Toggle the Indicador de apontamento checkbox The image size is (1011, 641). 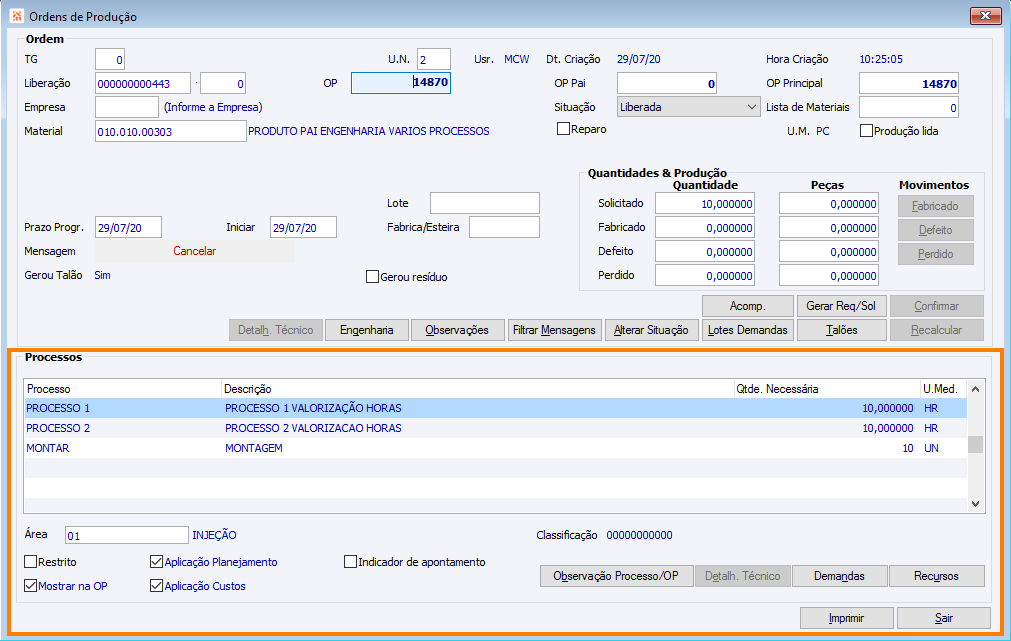click(x=351, y=562)
